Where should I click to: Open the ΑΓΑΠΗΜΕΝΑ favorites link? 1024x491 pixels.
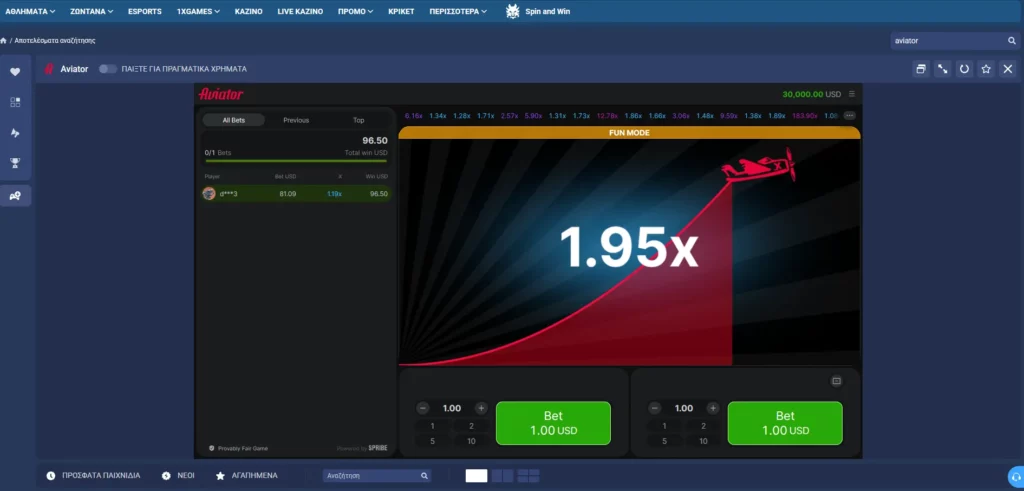click(255, 475)
